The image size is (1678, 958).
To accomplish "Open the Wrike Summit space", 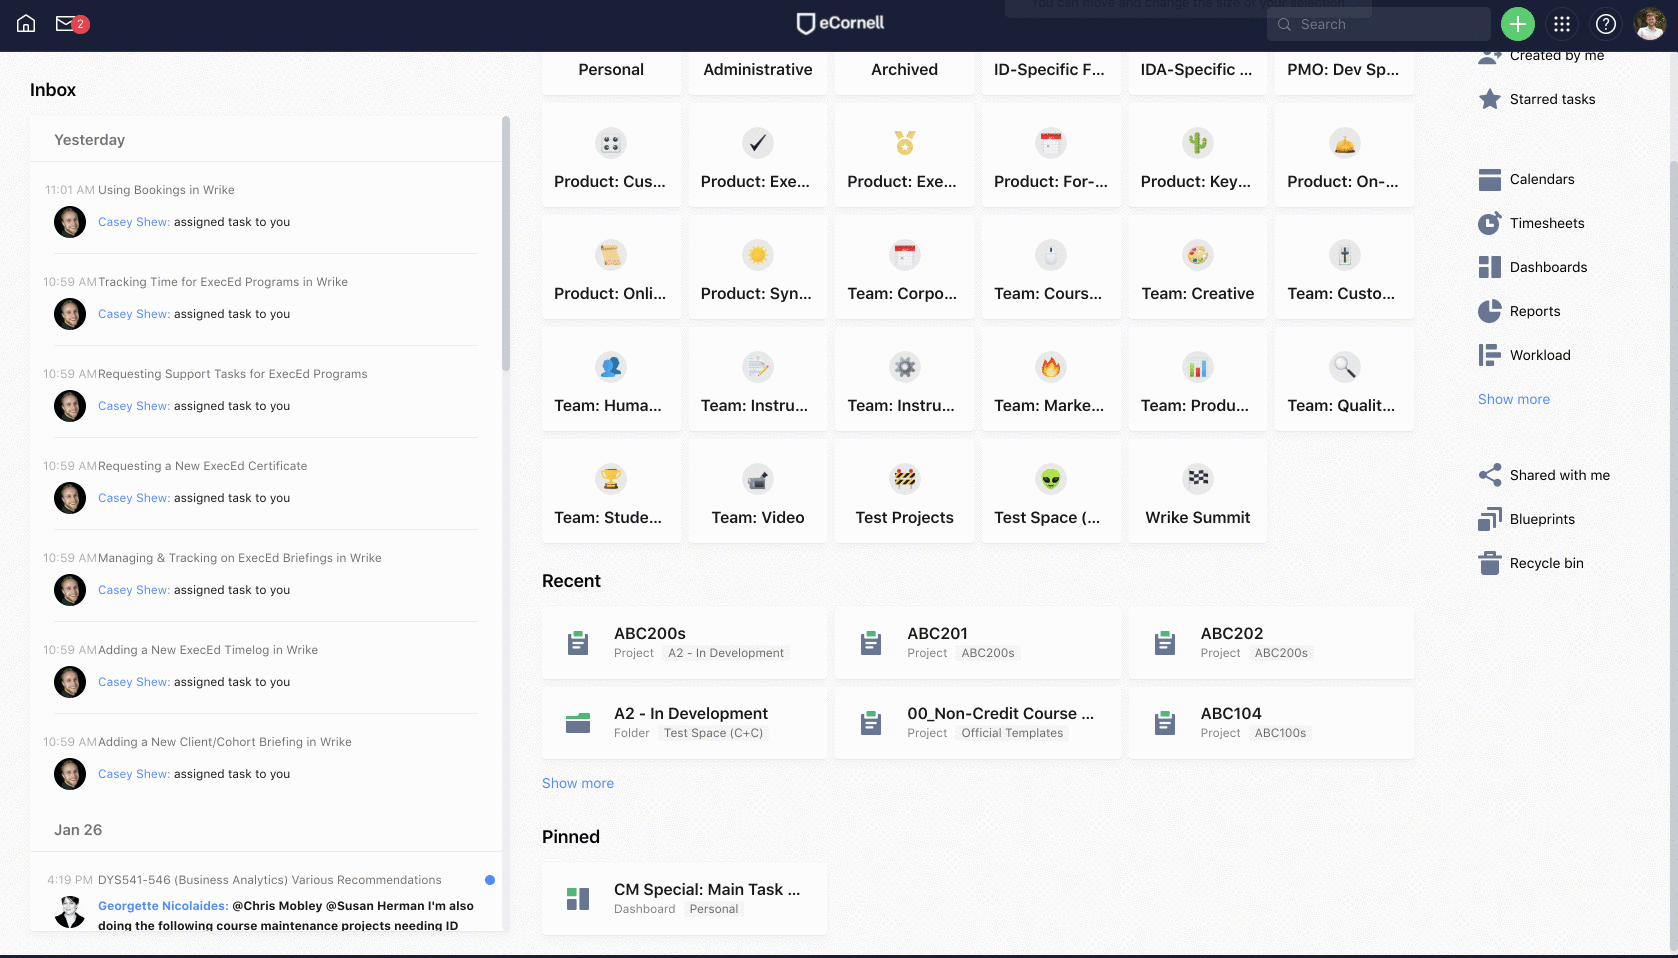I will (x=1197, y=491).
